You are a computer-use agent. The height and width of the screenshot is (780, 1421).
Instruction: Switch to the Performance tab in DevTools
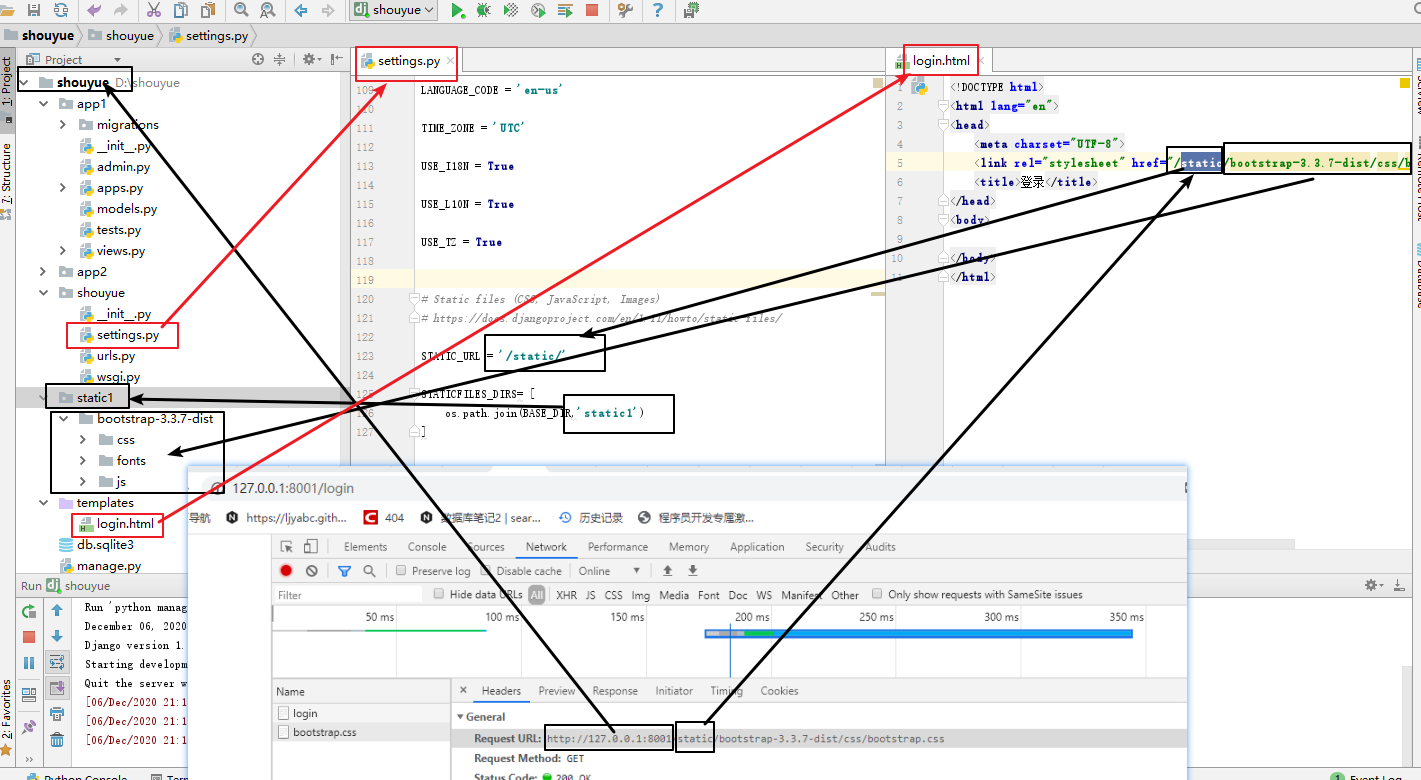618,547
